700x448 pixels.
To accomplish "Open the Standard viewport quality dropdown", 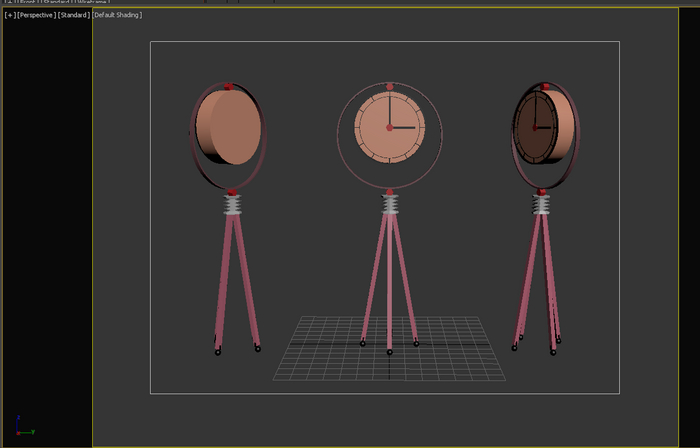I will point(74,16).
